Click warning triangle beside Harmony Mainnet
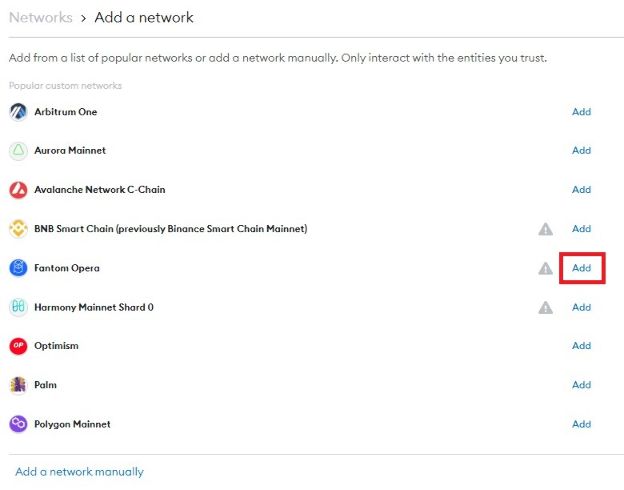The height and width of the screenshot is (490, 624). (545, 307)
